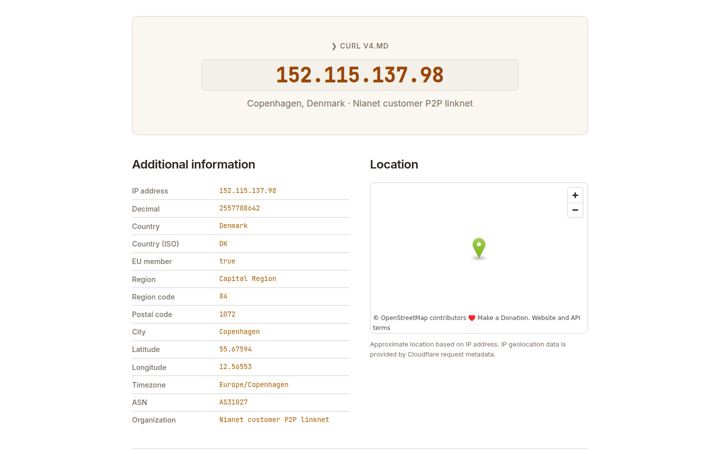The height and width of the screenshot is (450, 720).
Task: Click Copenhagen, Denmark subtitle under the IP
Action: point(360,103)
